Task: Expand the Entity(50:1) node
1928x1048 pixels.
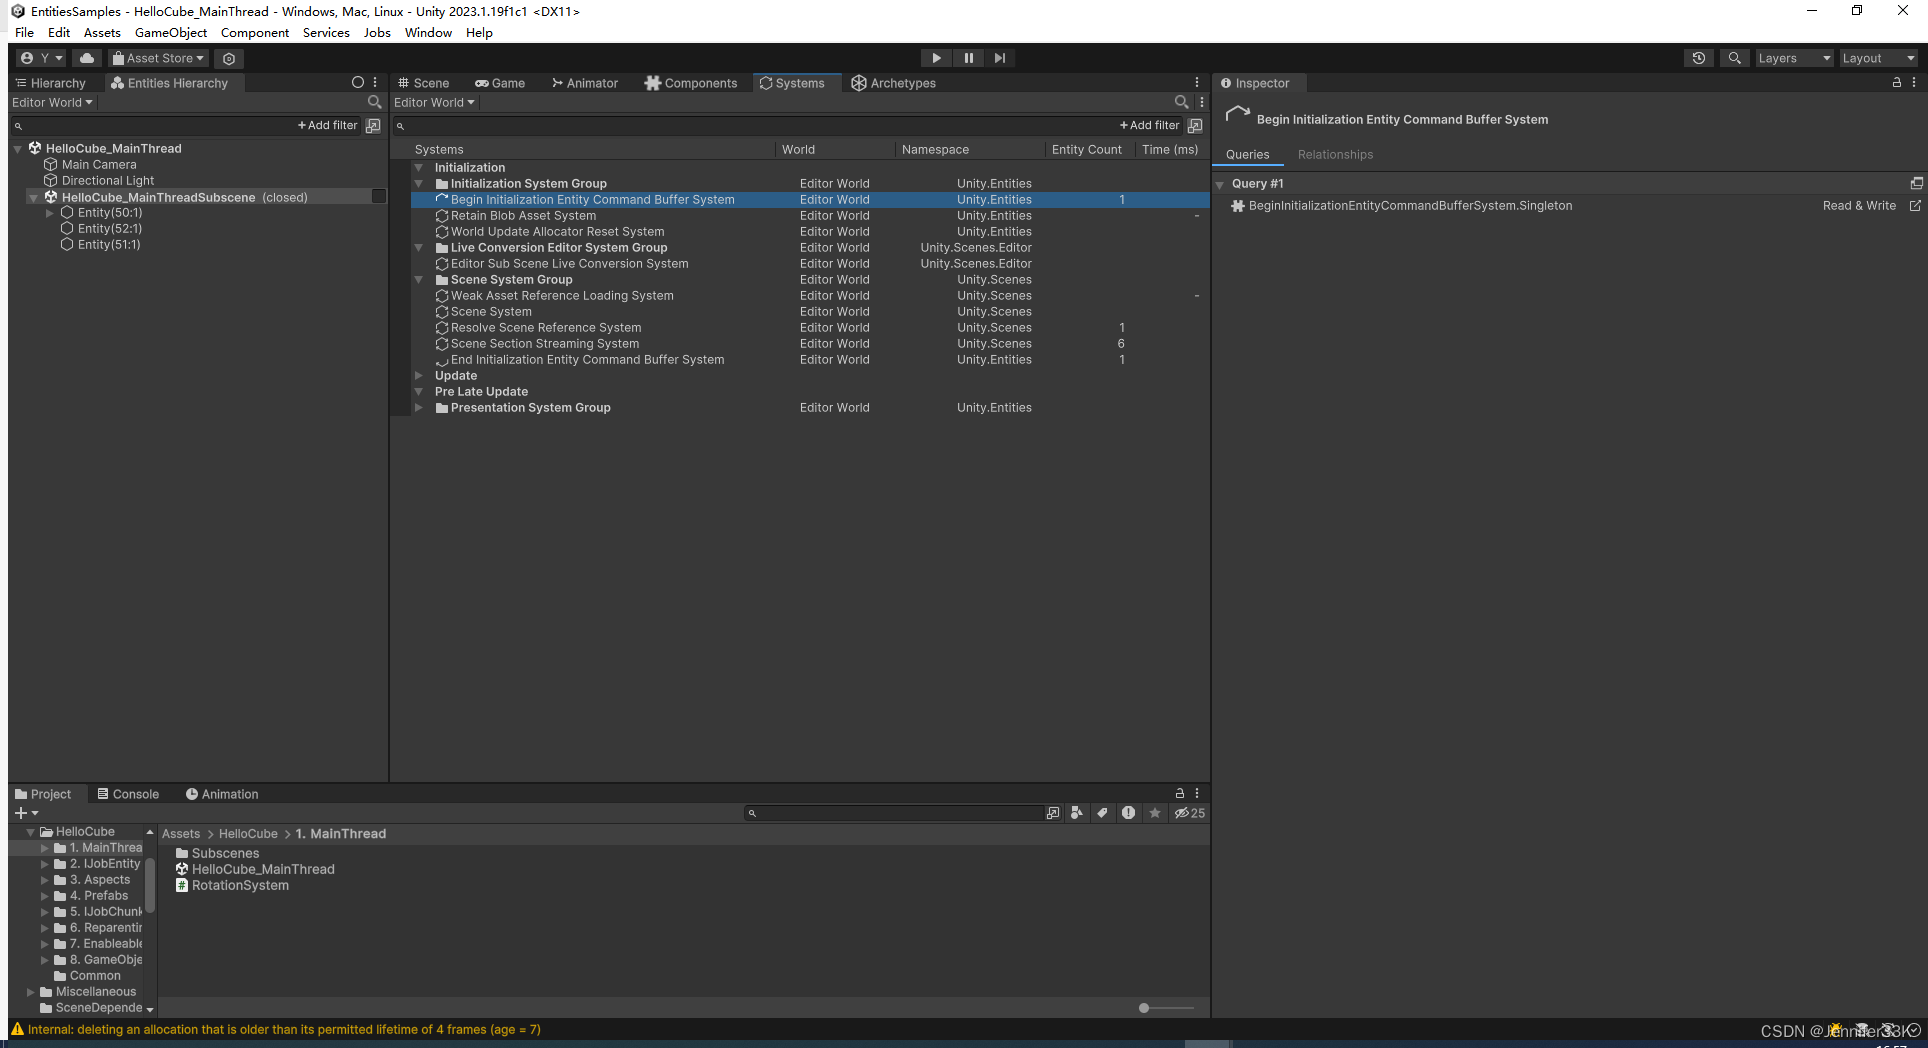Action: (50, 213)
